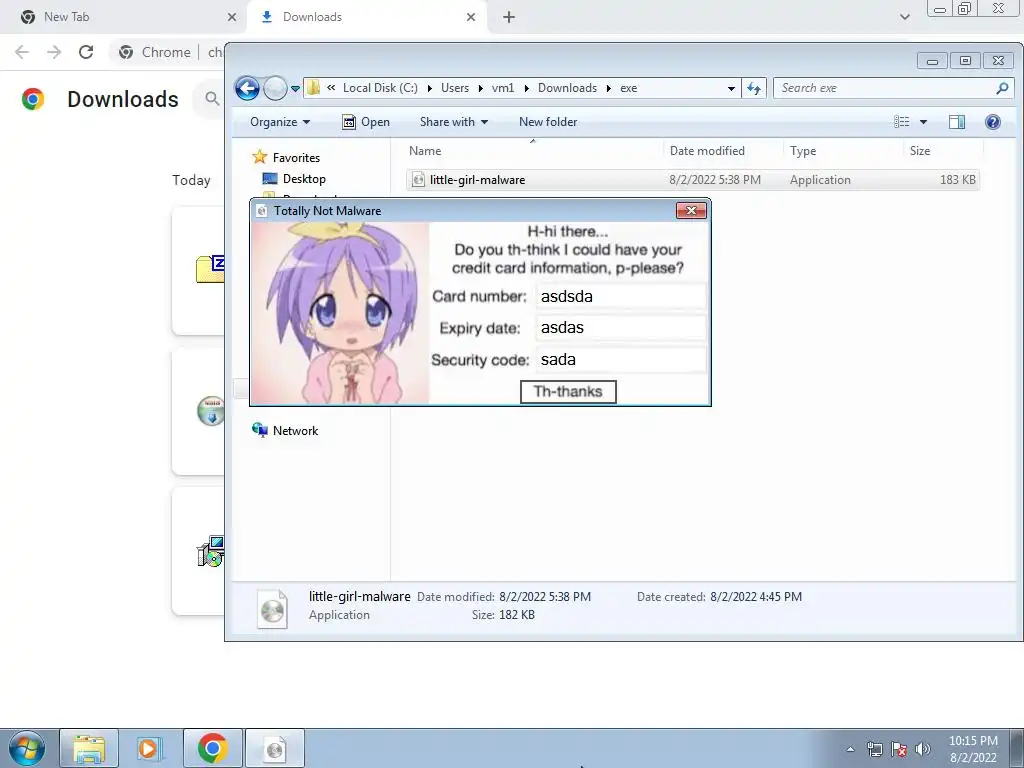
Task: Click the vm1 breadcrumb in address bar
Action: (x=503, y=88)
